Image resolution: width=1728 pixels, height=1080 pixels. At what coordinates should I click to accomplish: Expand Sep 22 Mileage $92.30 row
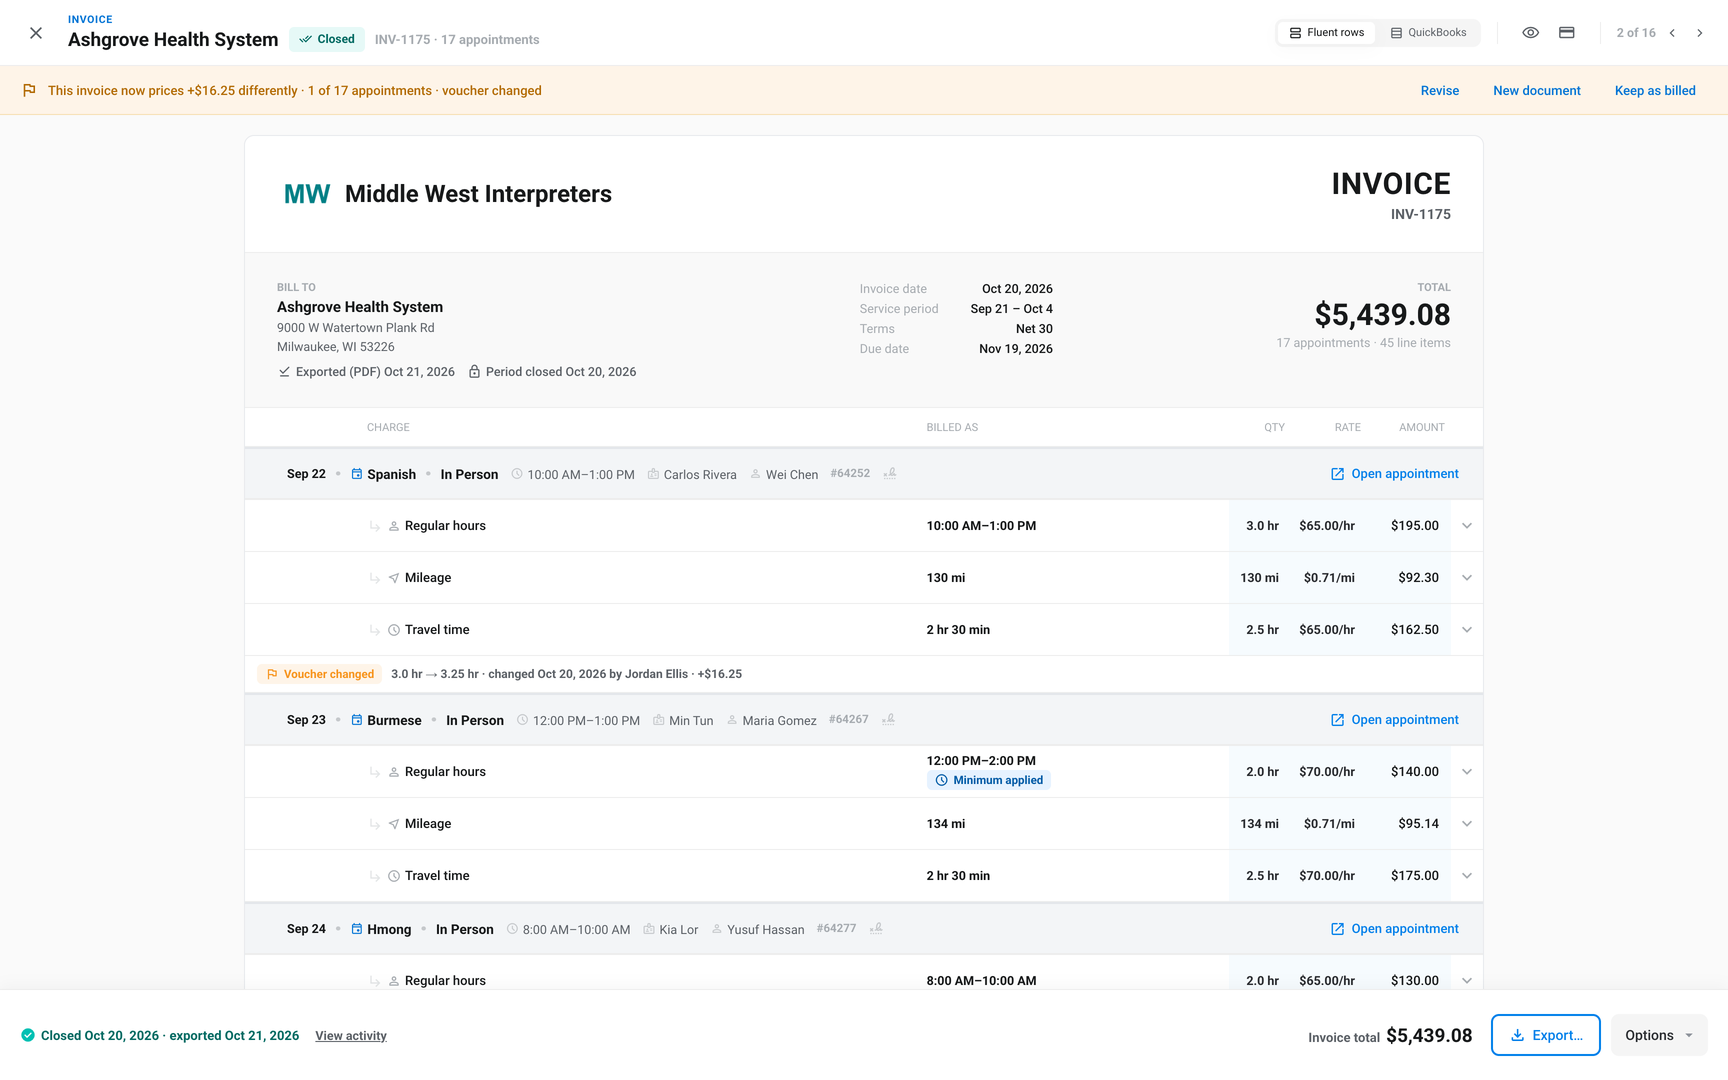[1467, 578]
